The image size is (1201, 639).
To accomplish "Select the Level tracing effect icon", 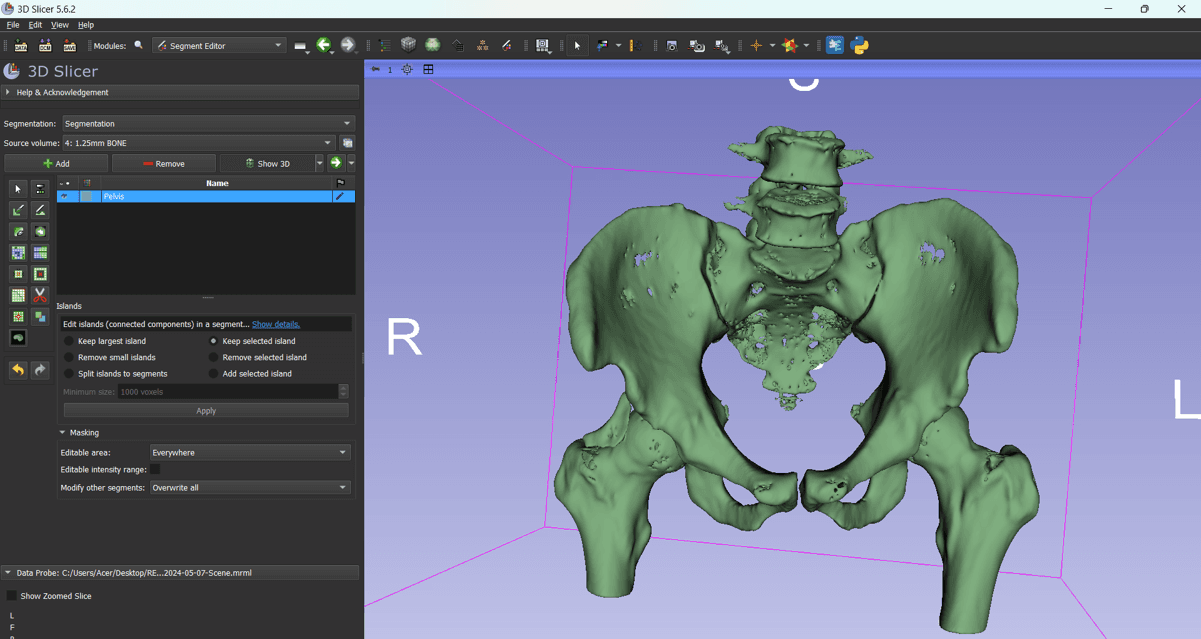I will 40,231.
